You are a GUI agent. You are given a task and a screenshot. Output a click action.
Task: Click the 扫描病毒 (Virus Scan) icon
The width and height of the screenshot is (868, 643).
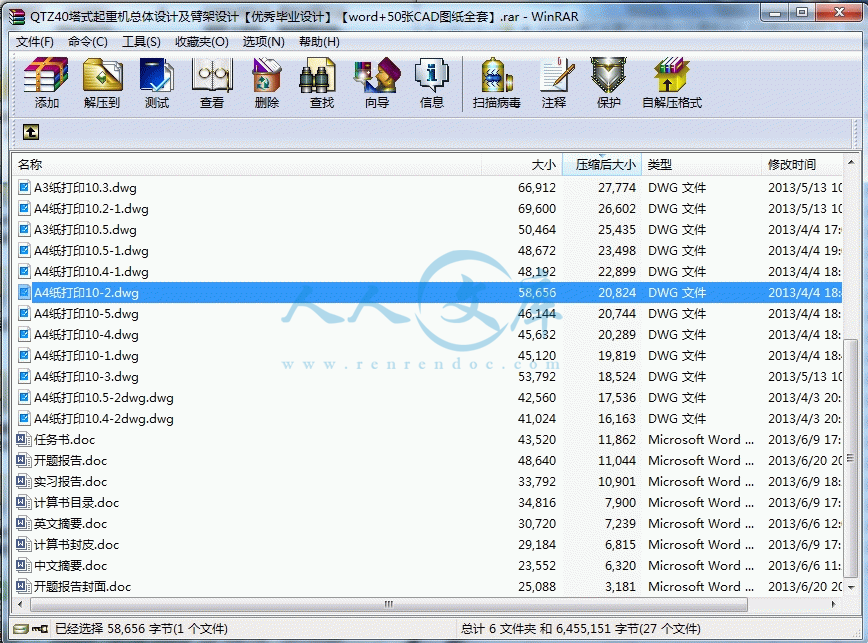click(x=497, y=83)
